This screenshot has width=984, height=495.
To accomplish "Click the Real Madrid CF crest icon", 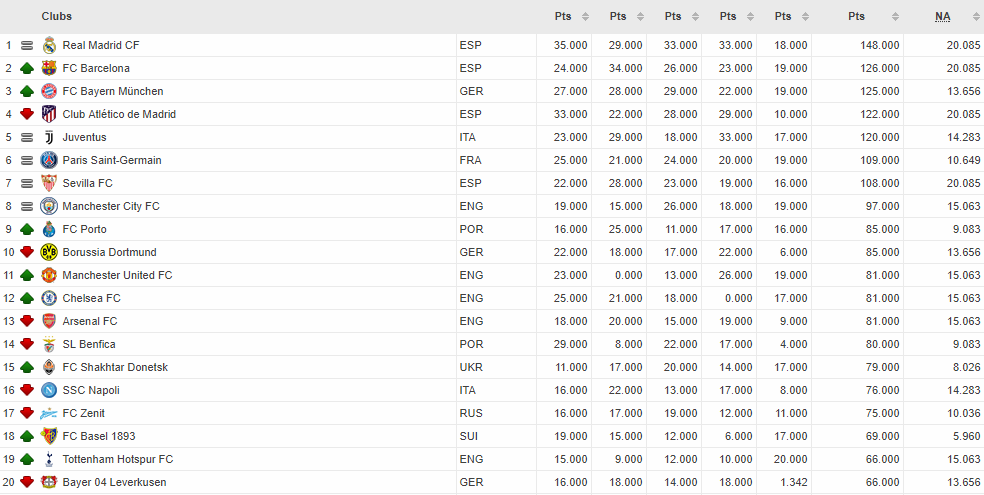I will pyautogui.click(x=49, y=45).
